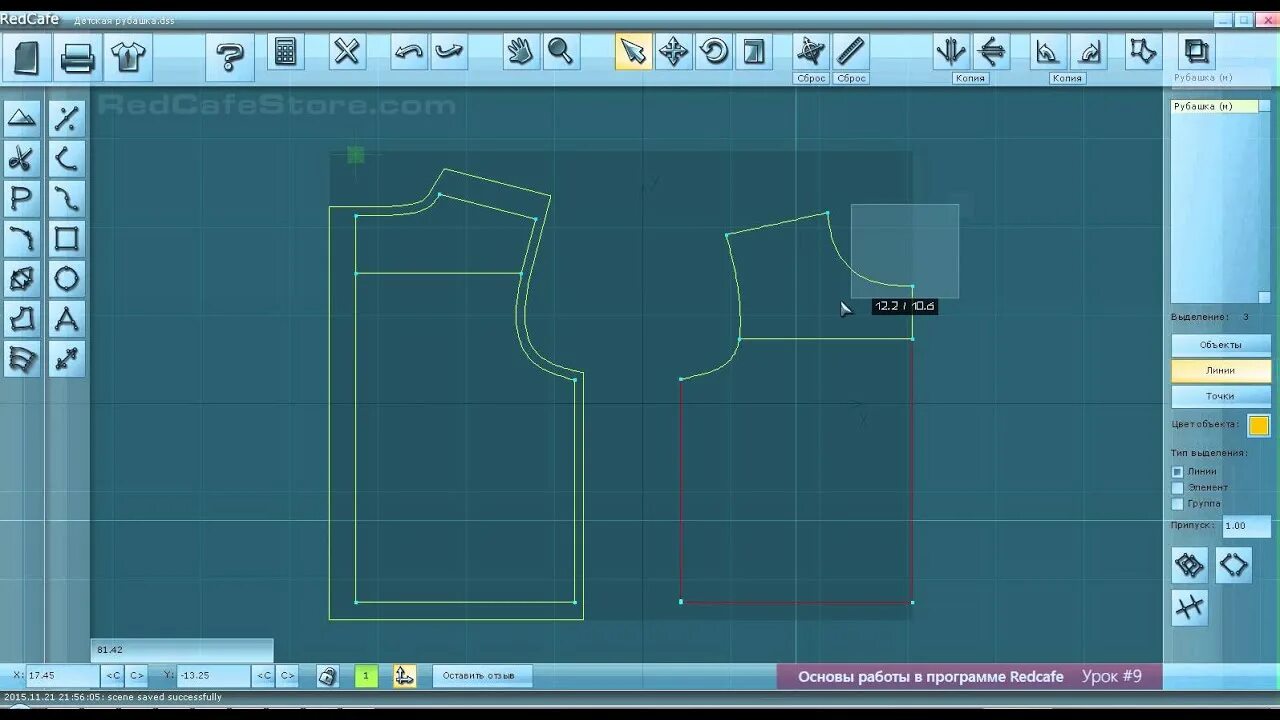The height and width of the screenshot is (720, 1280).
Task: Click the crossed lines icon in right panel
Action: (1189, 607)
